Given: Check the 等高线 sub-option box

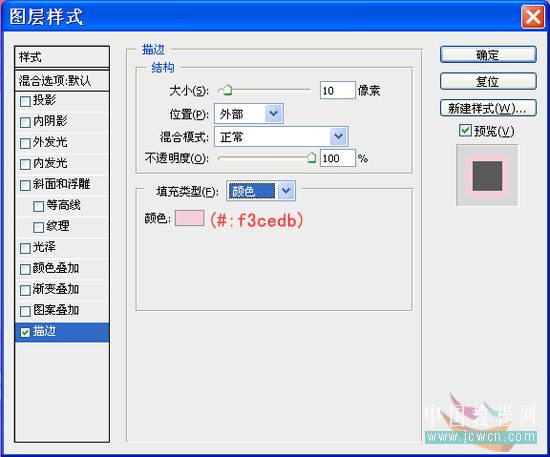Looking at the screenshot, I should click(38, 206).
